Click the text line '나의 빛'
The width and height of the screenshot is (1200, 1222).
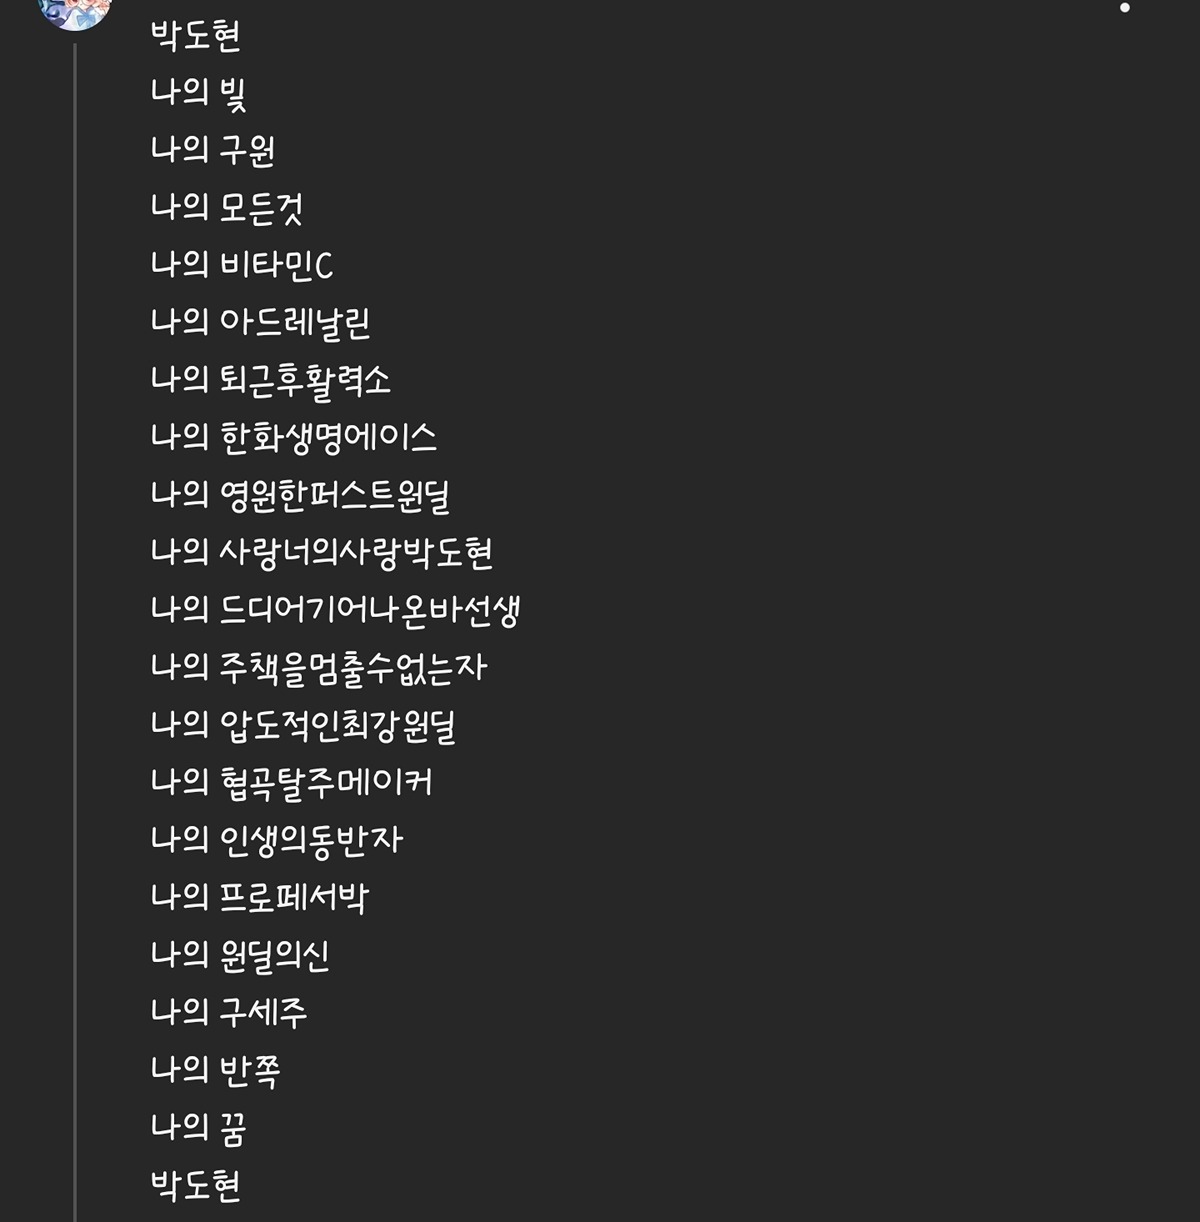click(198, 93)
